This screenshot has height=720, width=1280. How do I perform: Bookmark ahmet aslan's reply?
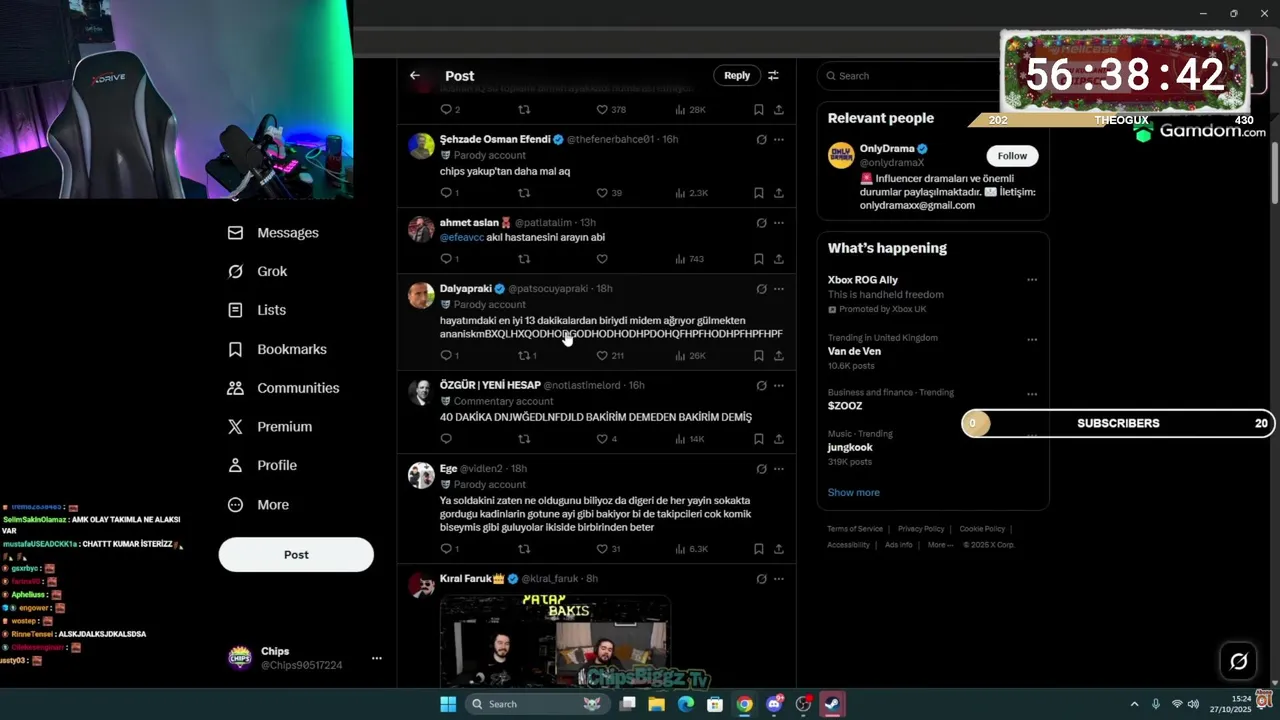pos(759,259)
